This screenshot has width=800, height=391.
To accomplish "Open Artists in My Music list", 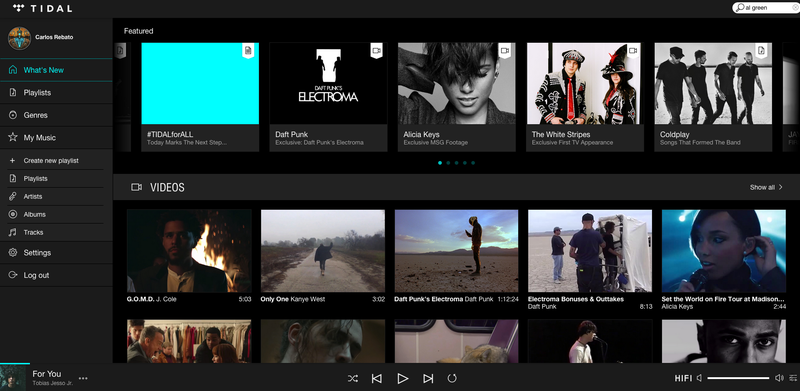I will (x=56, y=197).
